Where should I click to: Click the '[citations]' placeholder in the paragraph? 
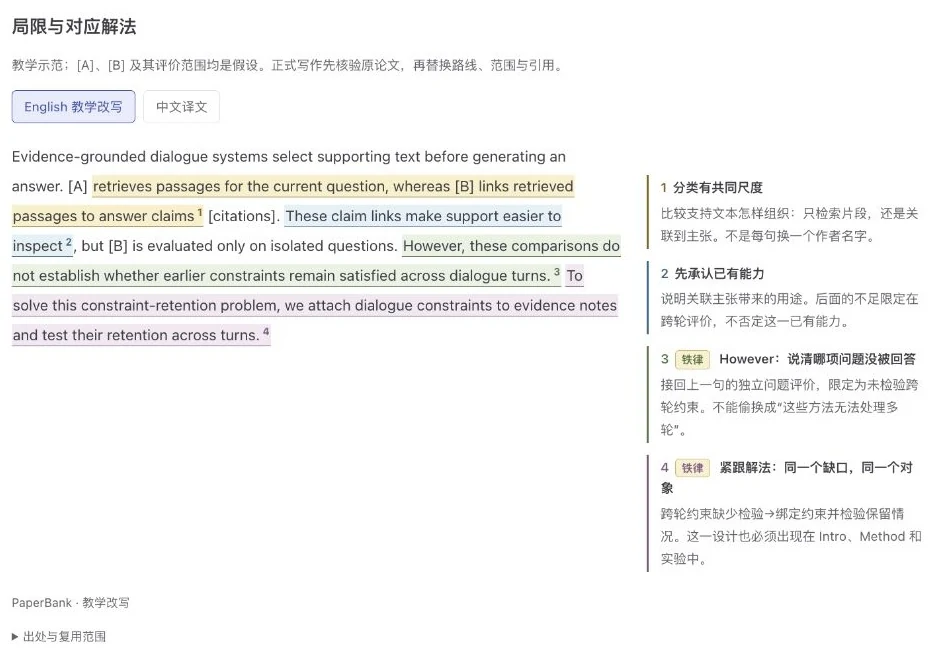(244, 216)
